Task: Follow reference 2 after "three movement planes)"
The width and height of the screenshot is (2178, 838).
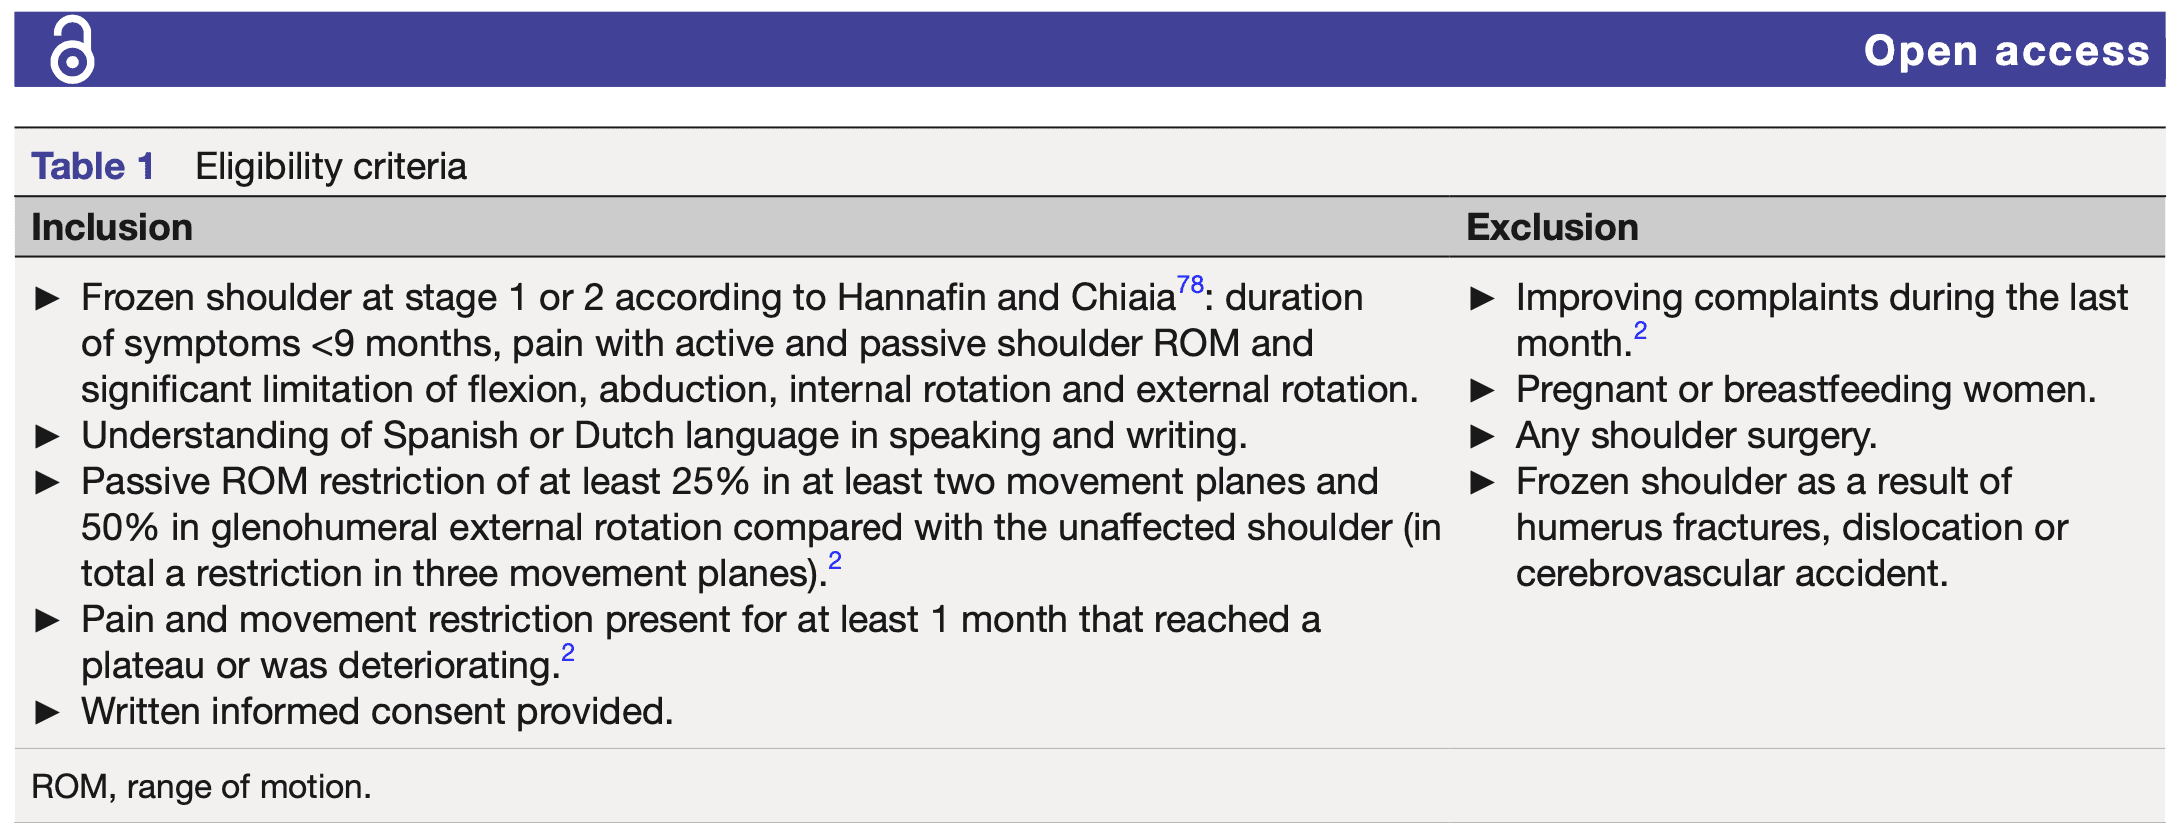Action: 835,561
